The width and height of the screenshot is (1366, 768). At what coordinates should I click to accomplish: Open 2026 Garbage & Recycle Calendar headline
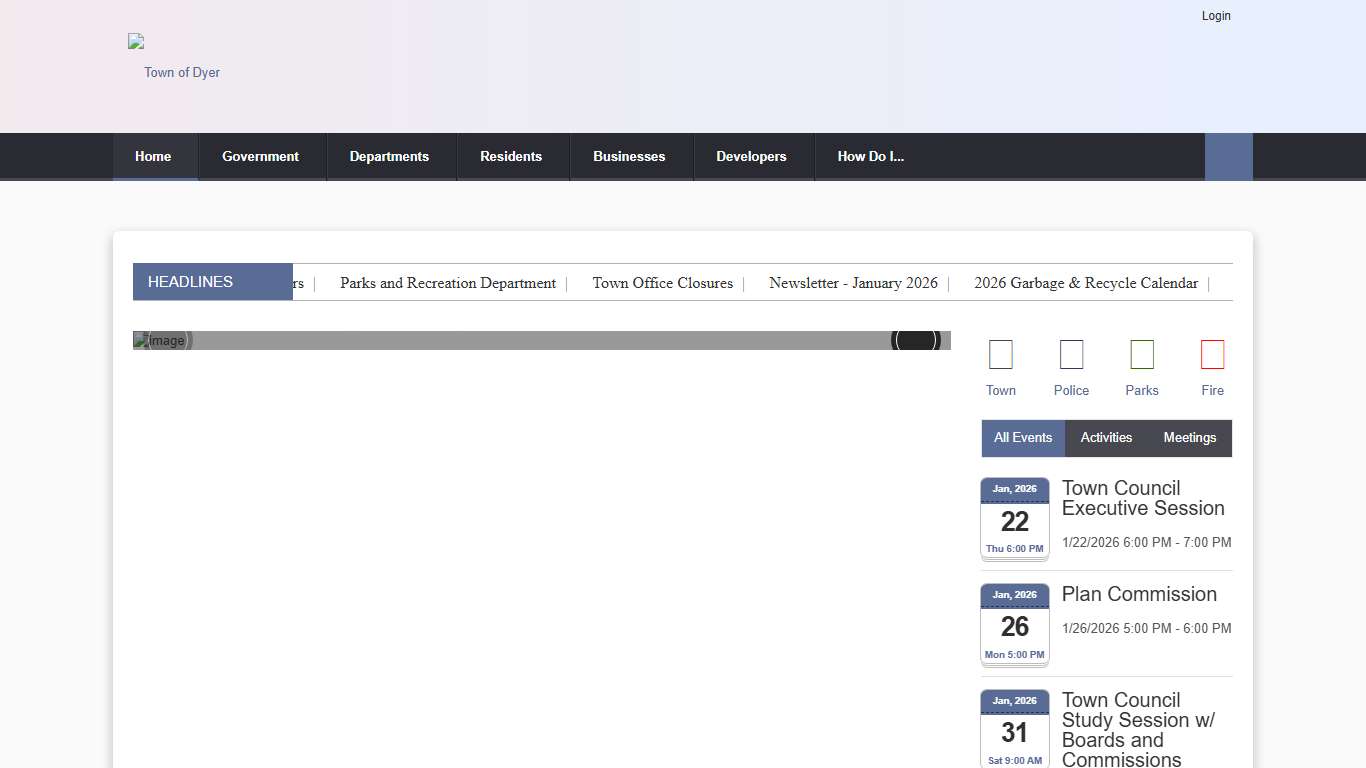click(x=1085, y=283)
